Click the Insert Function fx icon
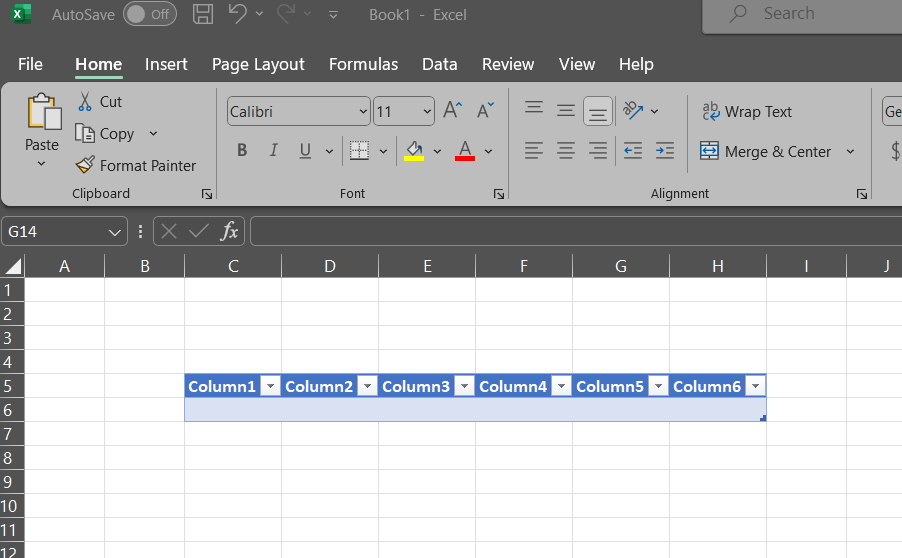This screenshot has width=902, height=558. point(230,231)
